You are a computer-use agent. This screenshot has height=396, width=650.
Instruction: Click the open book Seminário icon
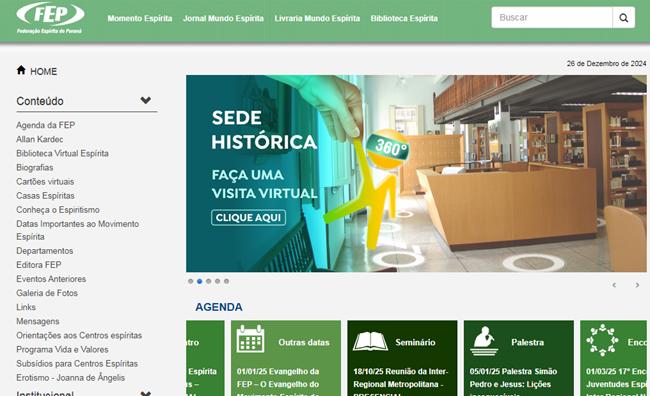370,341
